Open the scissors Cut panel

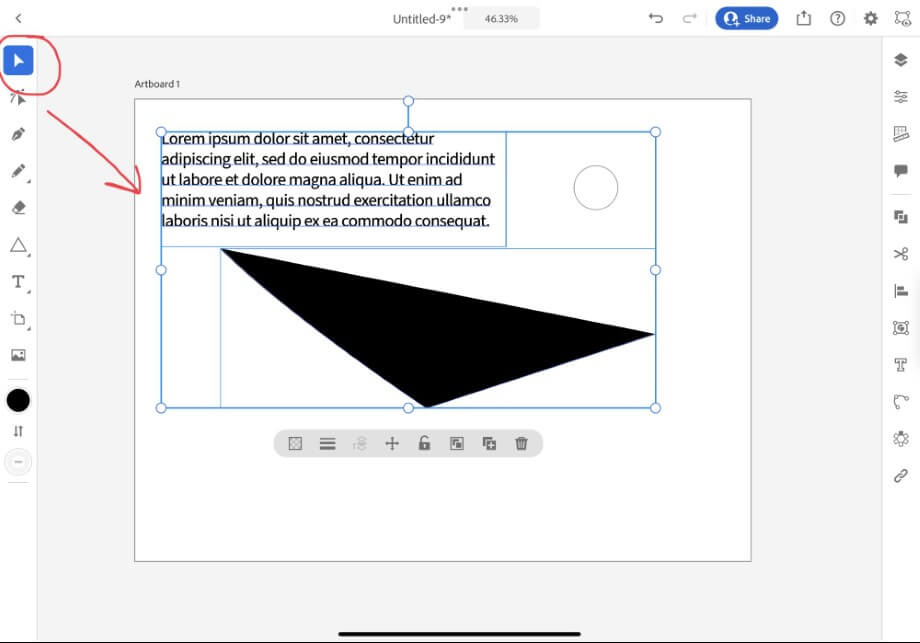(x=901, y=253)
